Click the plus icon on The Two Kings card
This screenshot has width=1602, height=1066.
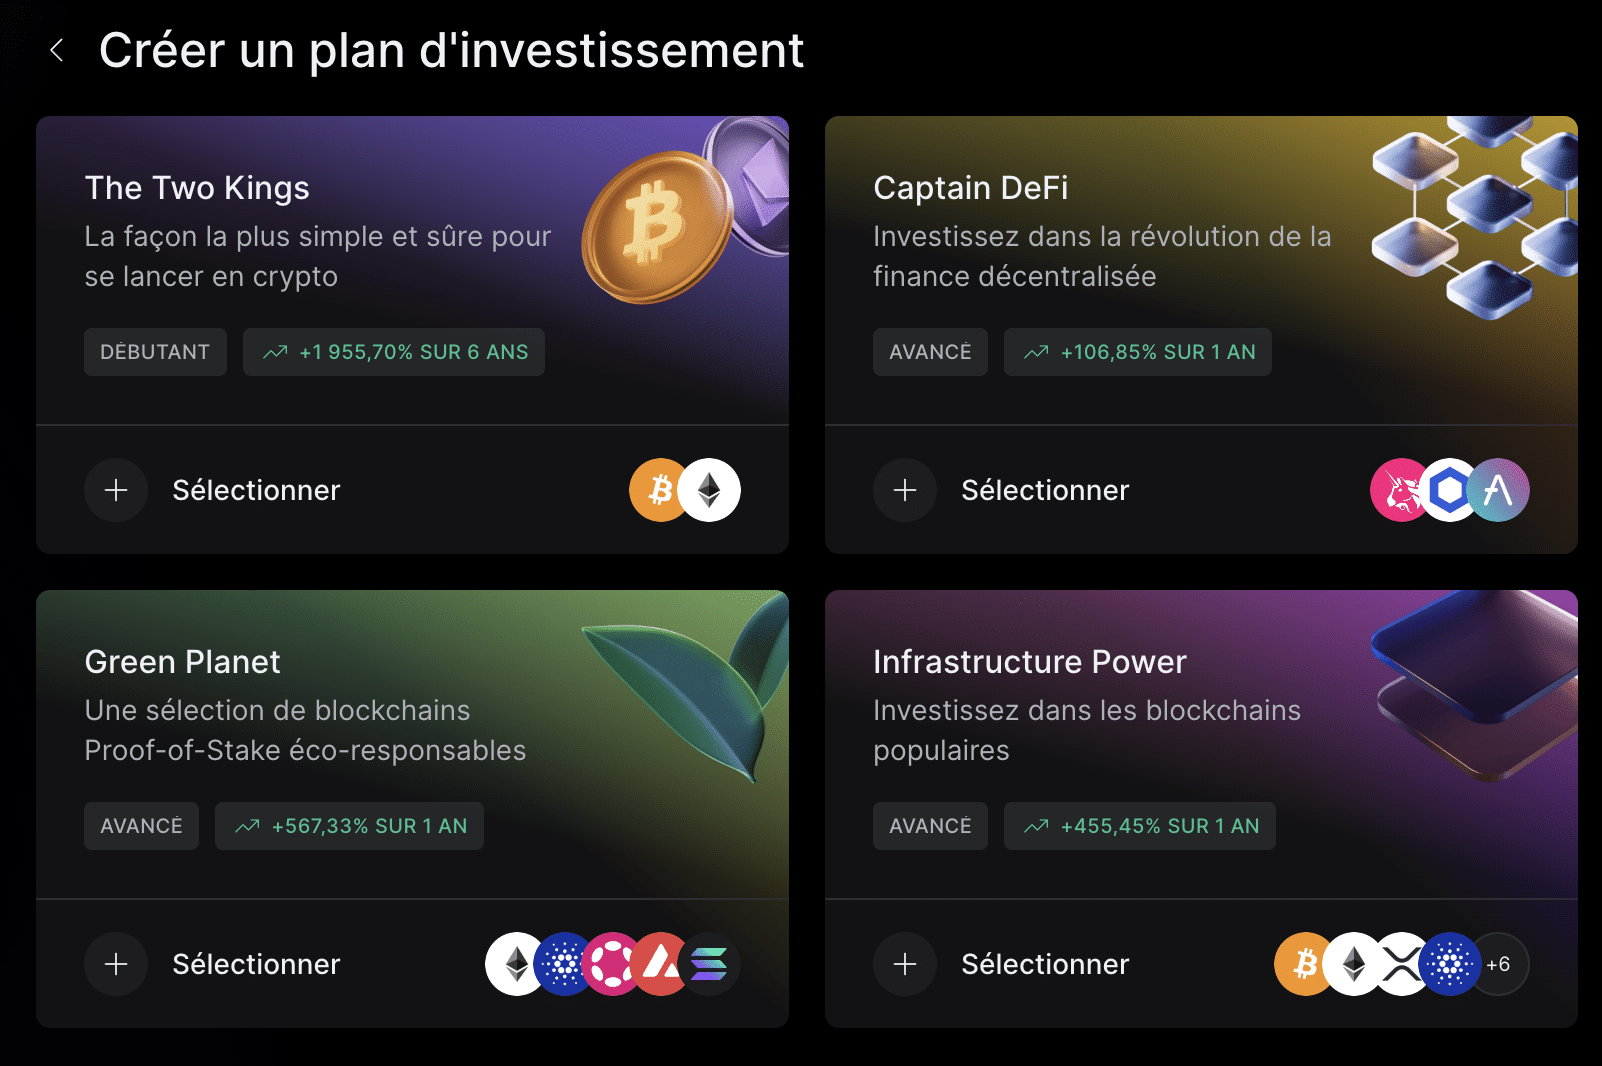116,490
